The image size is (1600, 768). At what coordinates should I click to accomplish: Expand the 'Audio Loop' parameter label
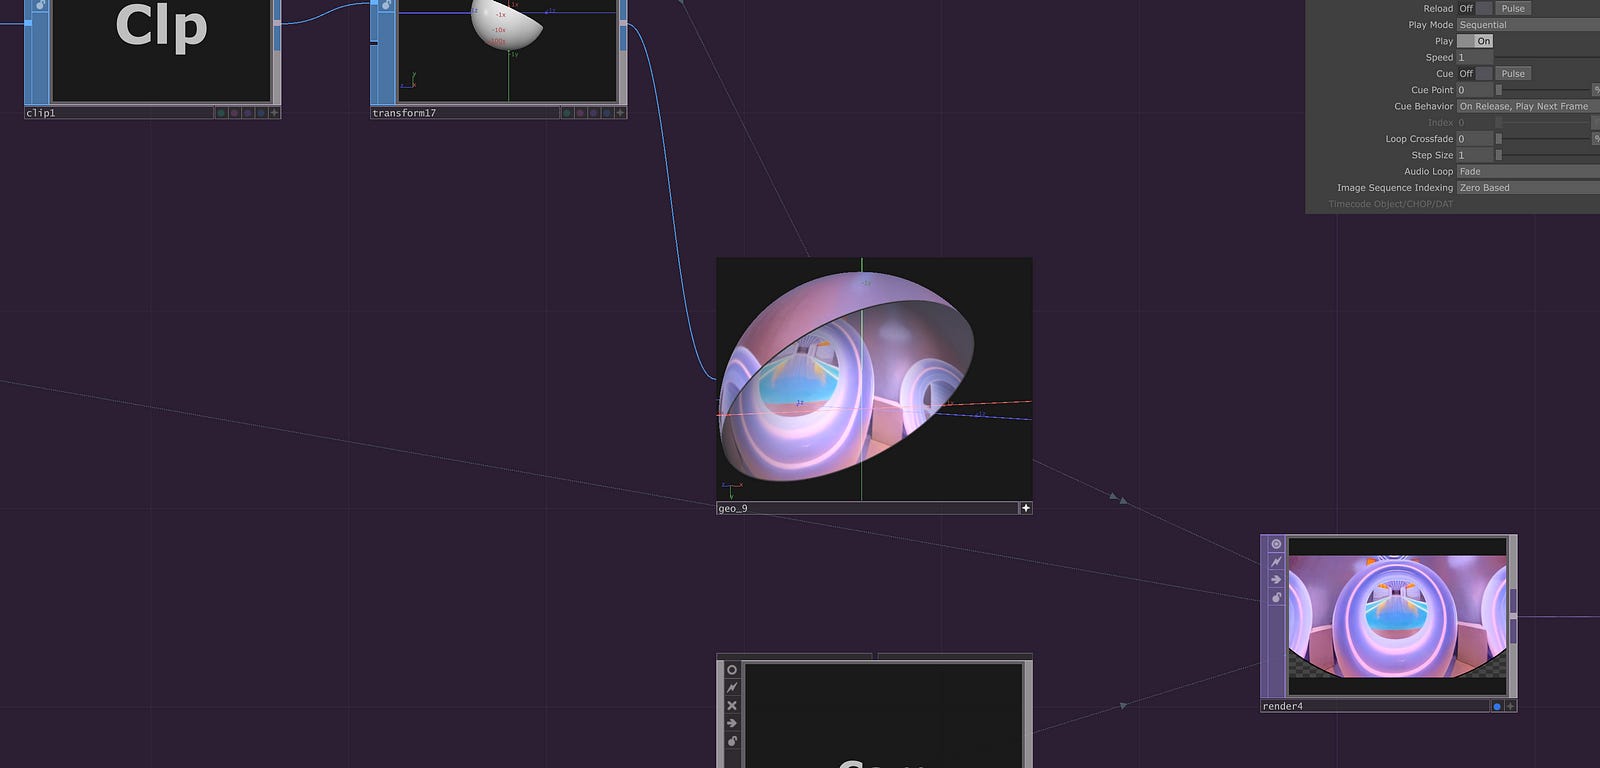[1428, 171]
